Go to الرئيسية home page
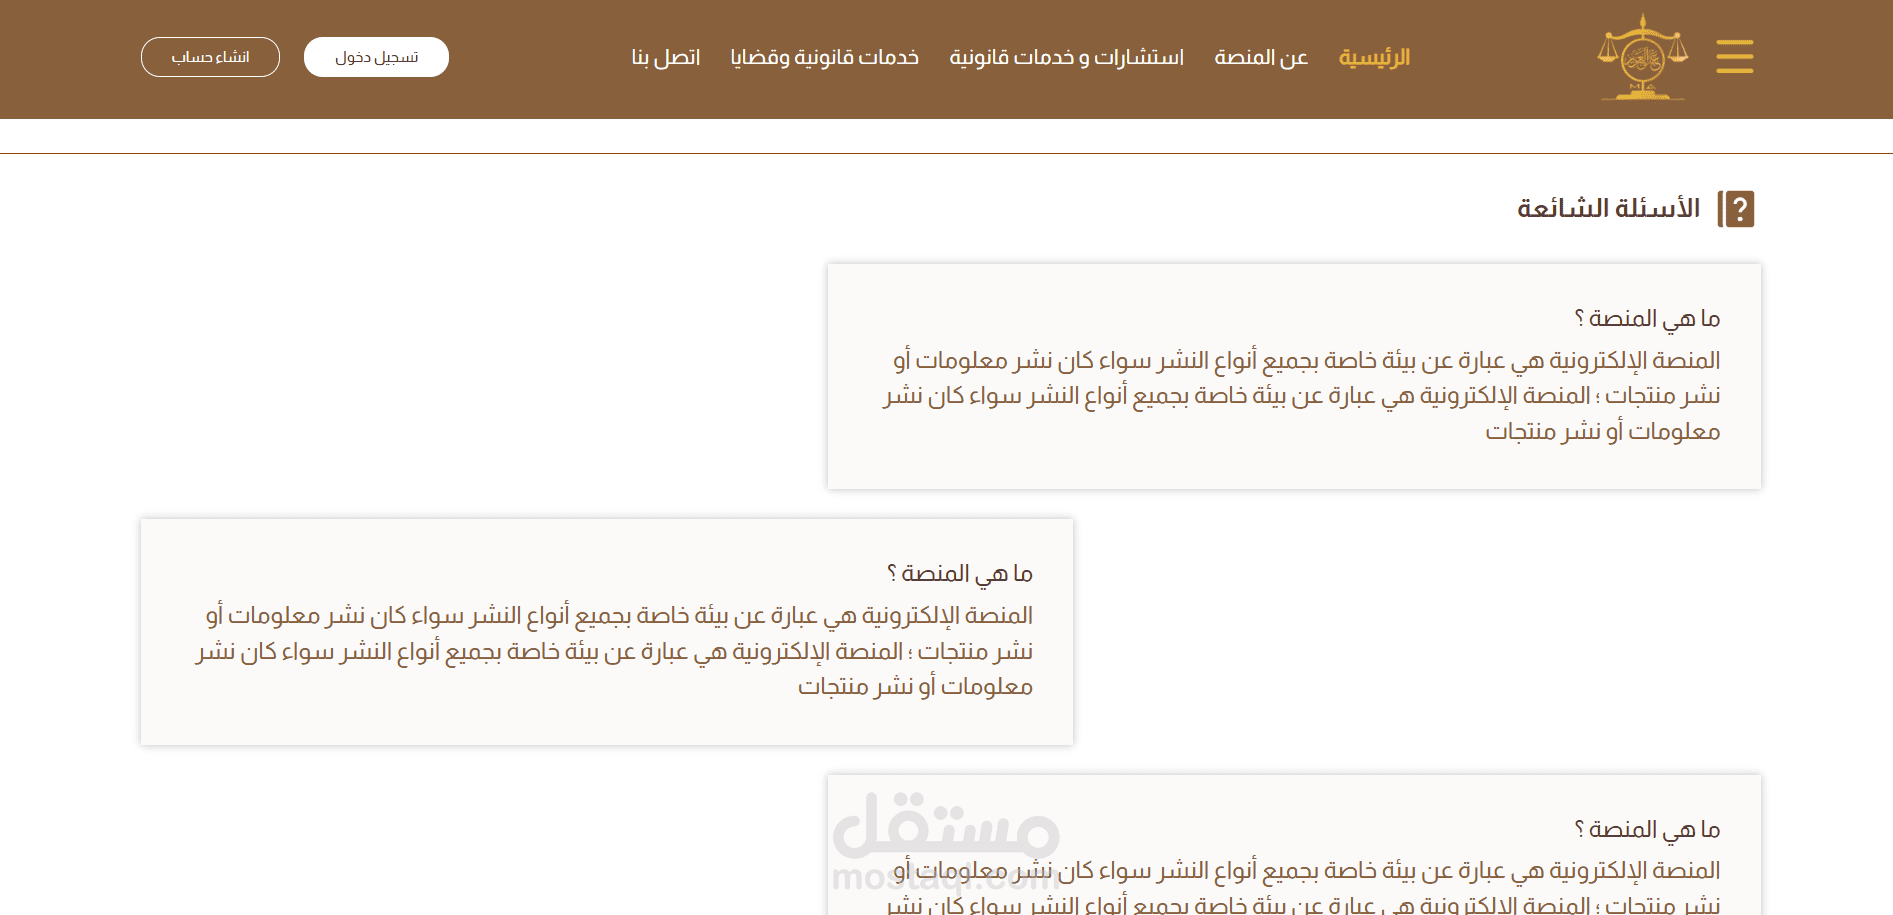Screen dimensions: 1893x915 1374,57
